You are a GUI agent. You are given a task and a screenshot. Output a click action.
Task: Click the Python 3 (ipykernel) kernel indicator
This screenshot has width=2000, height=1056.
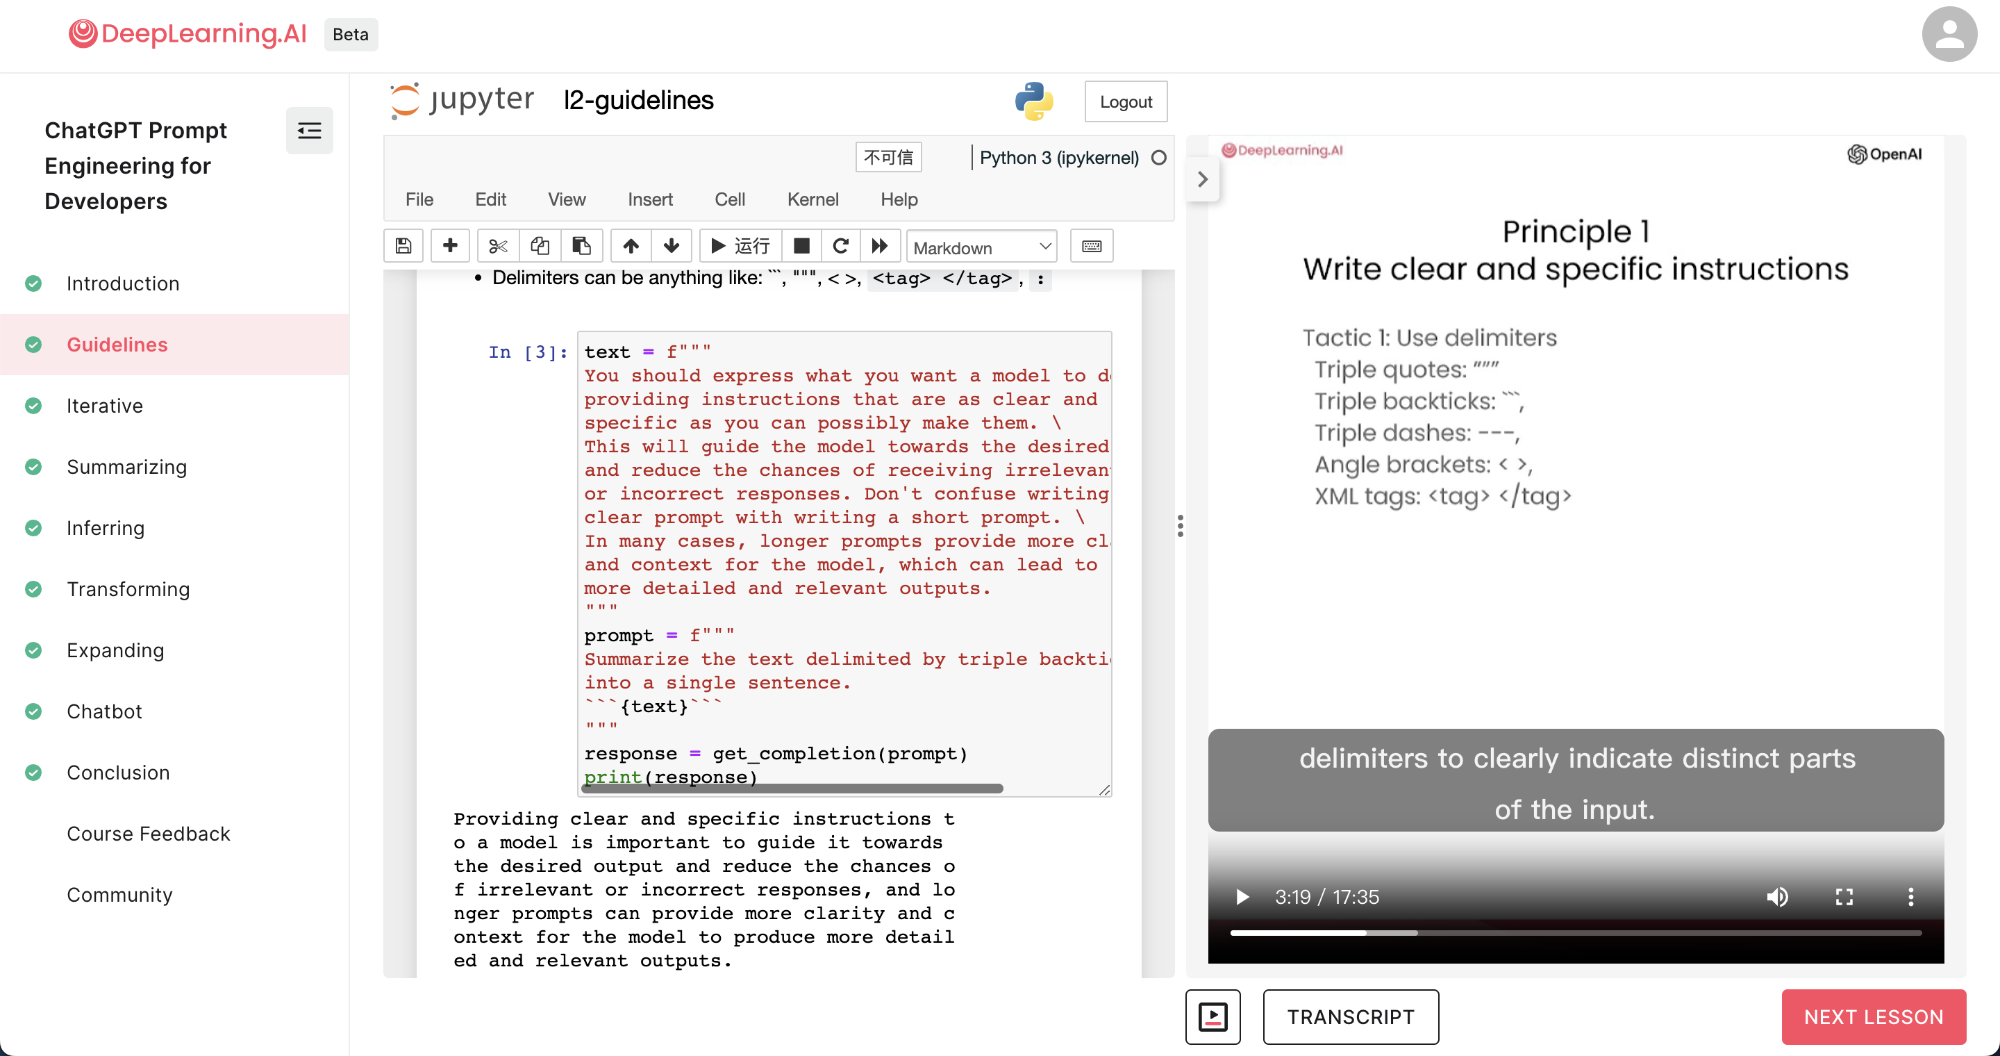[1059, 158]
